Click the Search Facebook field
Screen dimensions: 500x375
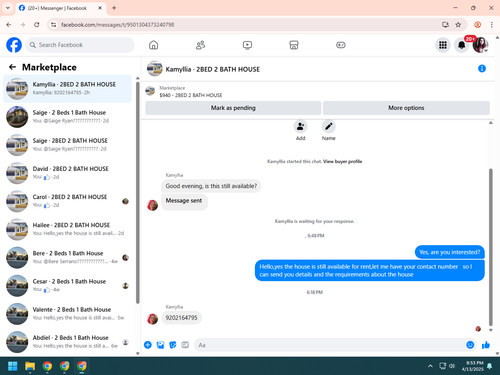80,45
